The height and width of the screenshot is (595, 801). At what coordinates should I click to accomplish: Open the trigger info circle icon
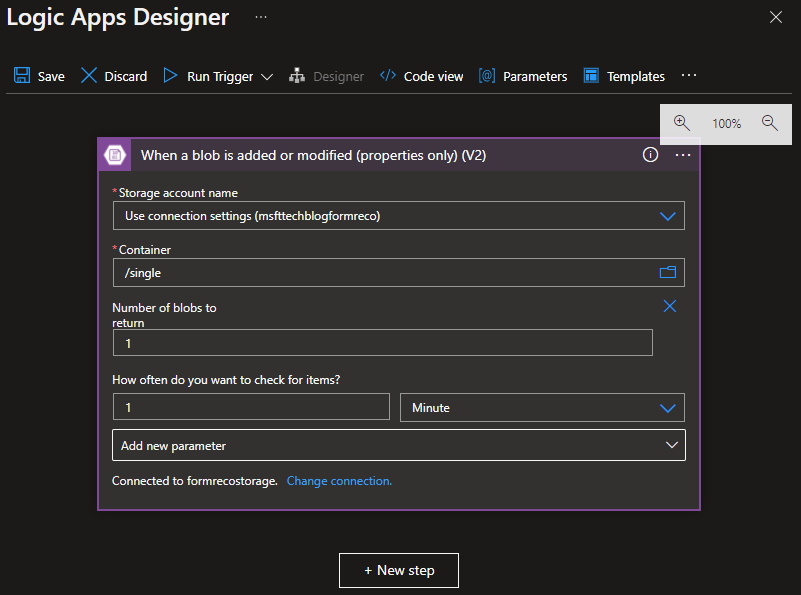[x=650, y=155]
